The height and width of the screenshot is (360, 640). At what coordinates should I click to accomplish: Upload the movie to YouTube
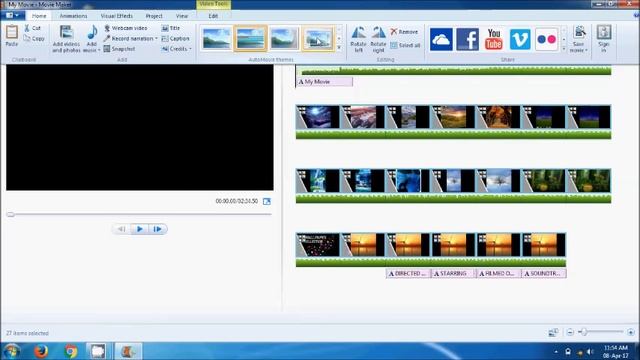[494, 39]
